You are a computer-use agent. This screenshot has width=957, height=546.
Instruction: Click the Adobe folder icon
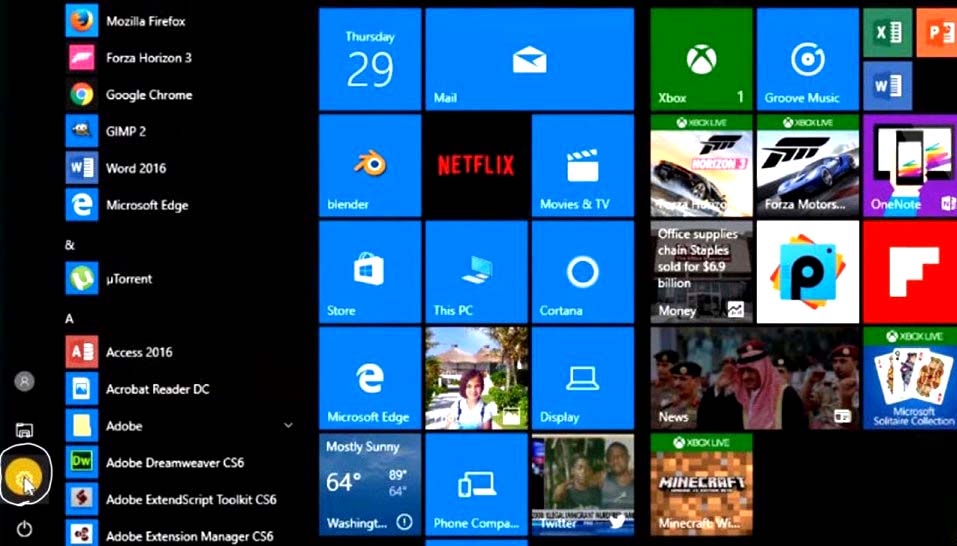82,426
